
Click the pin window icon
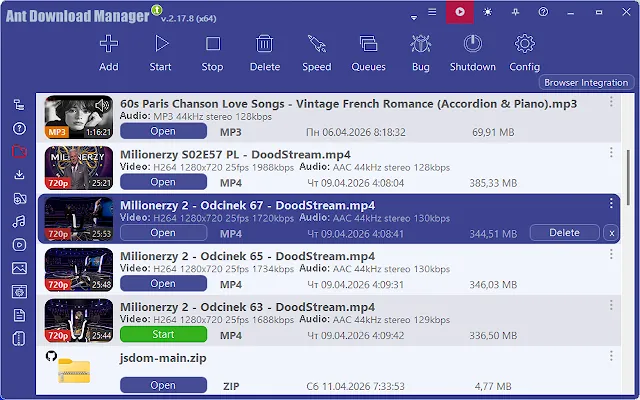(x=516, y=12)
